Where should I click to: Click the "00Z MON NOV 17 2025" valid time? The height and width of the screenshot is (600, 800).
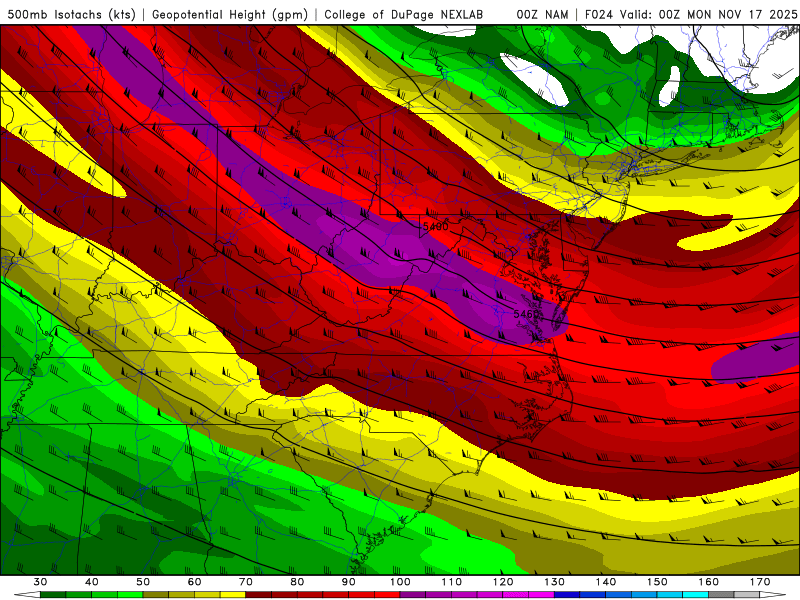[728, 15]
